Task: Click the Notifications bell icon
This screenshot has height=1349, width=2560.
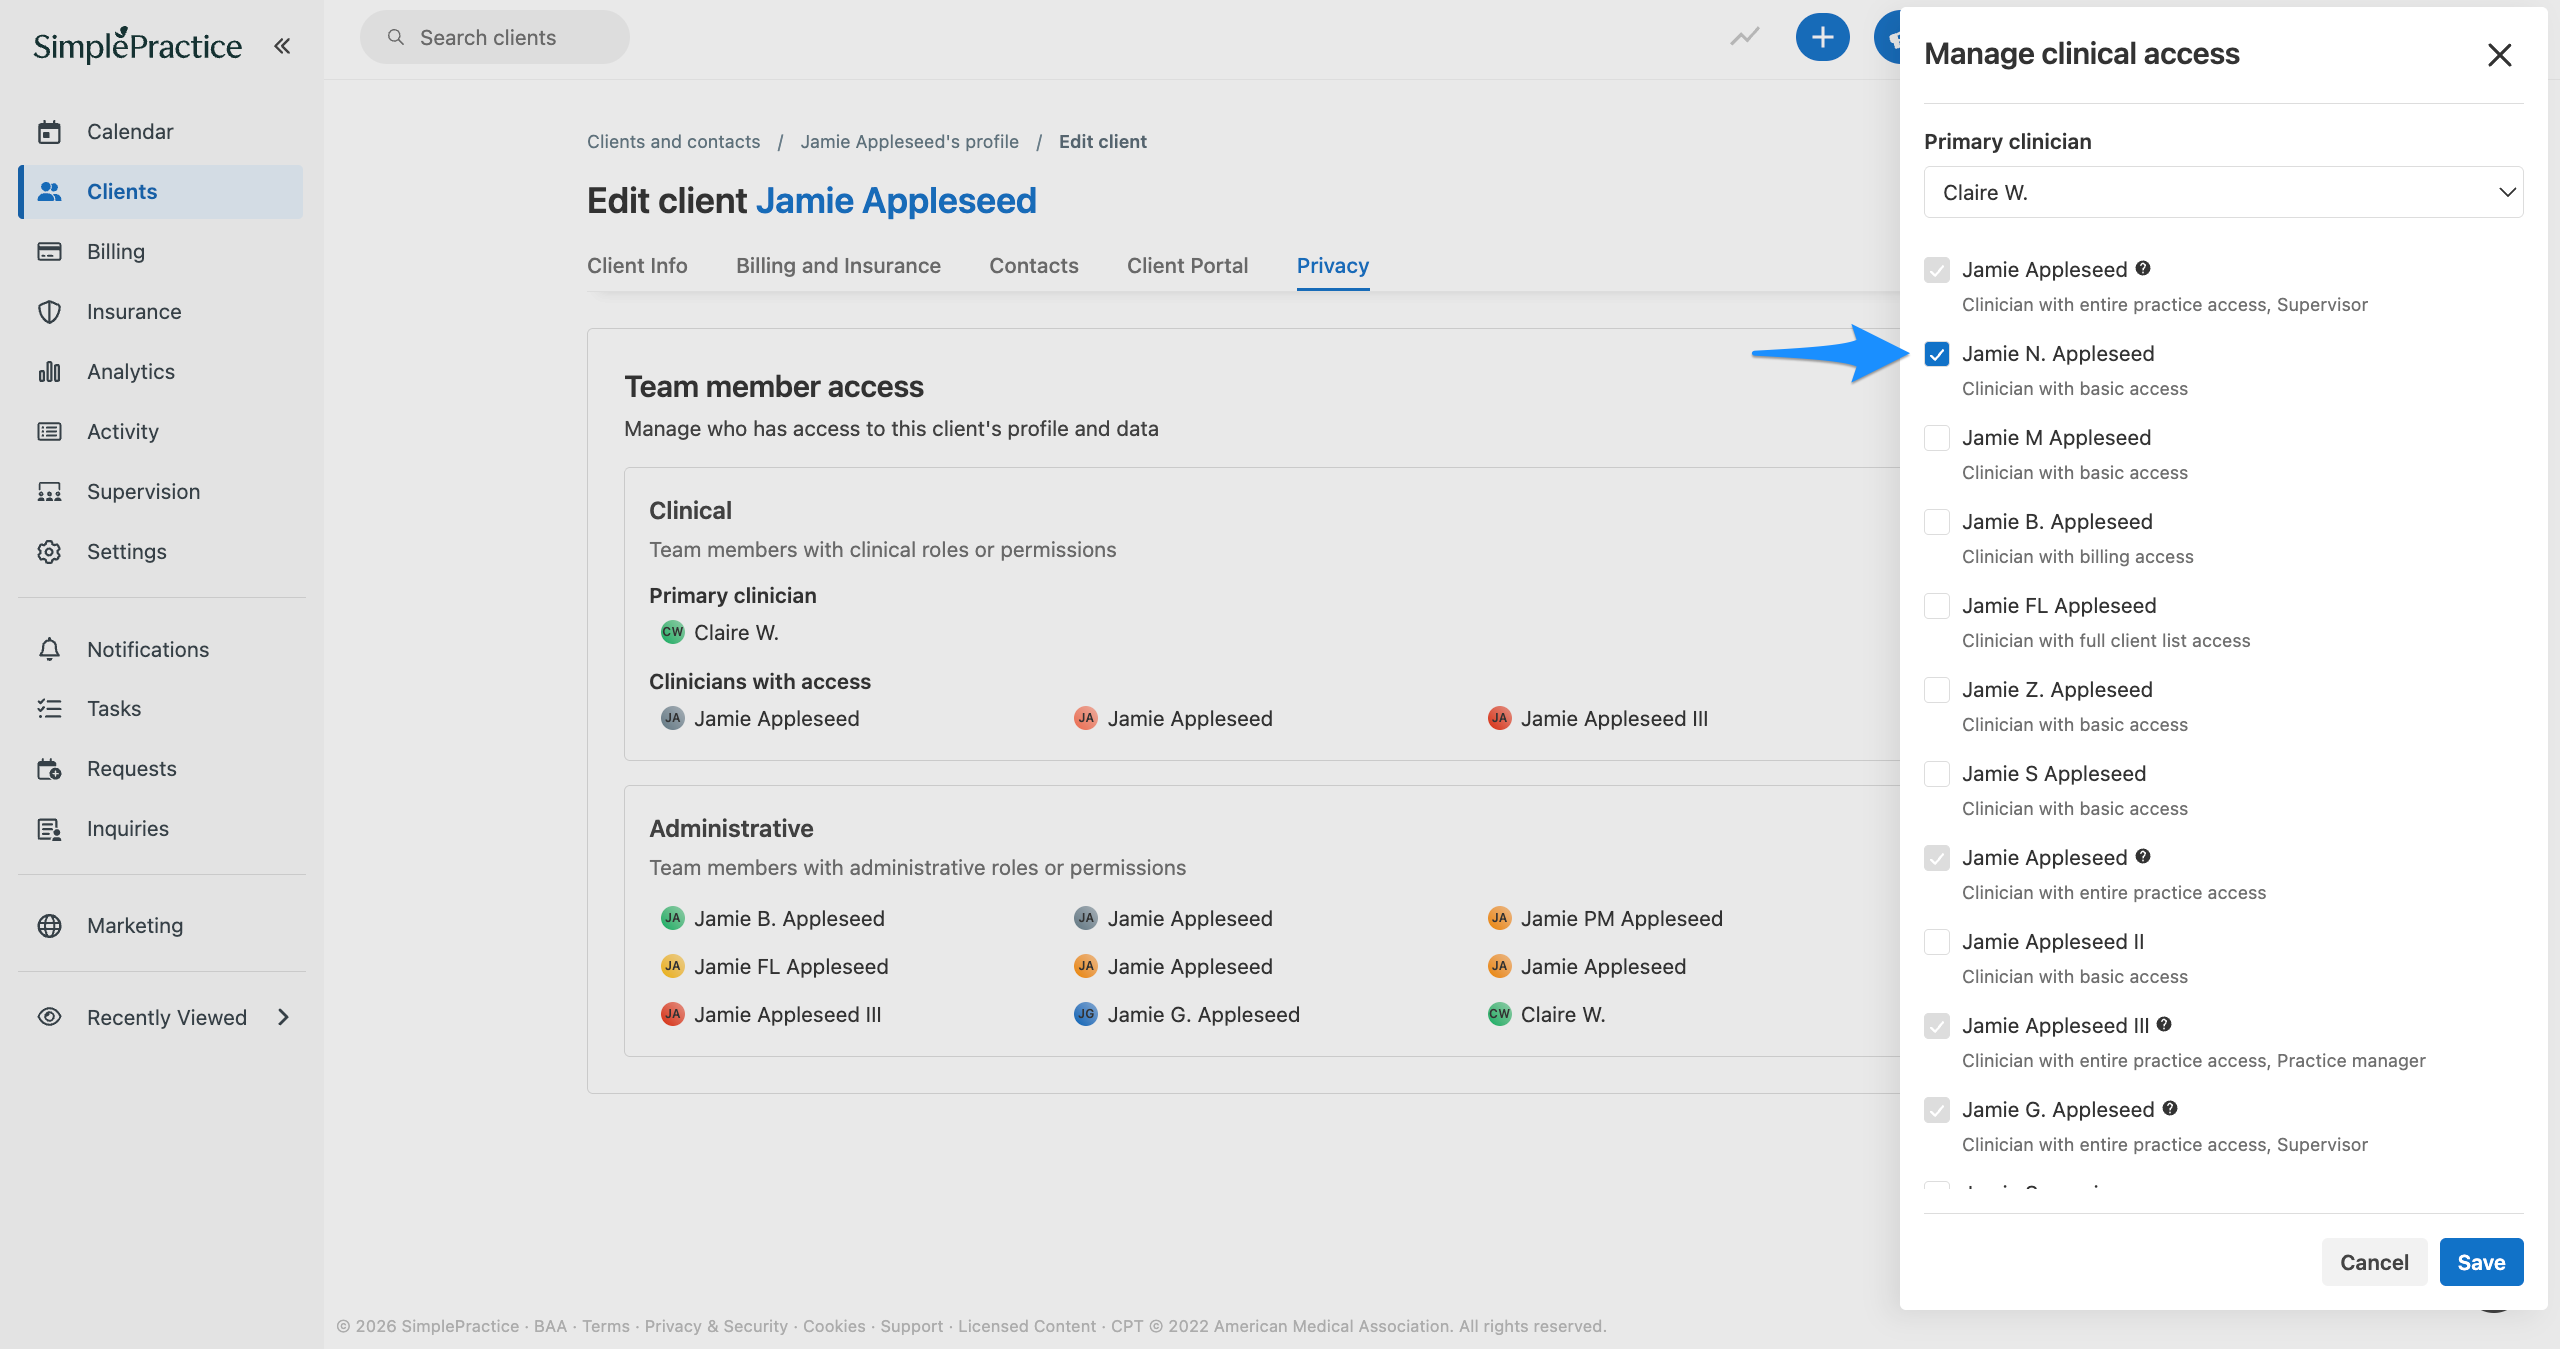Action: coord(49,650)
